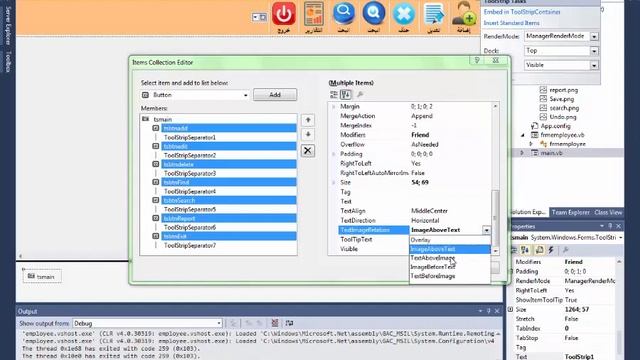Switch editor property grid to Categorized view
640x360 pixels.
click(x=333, y=95)
